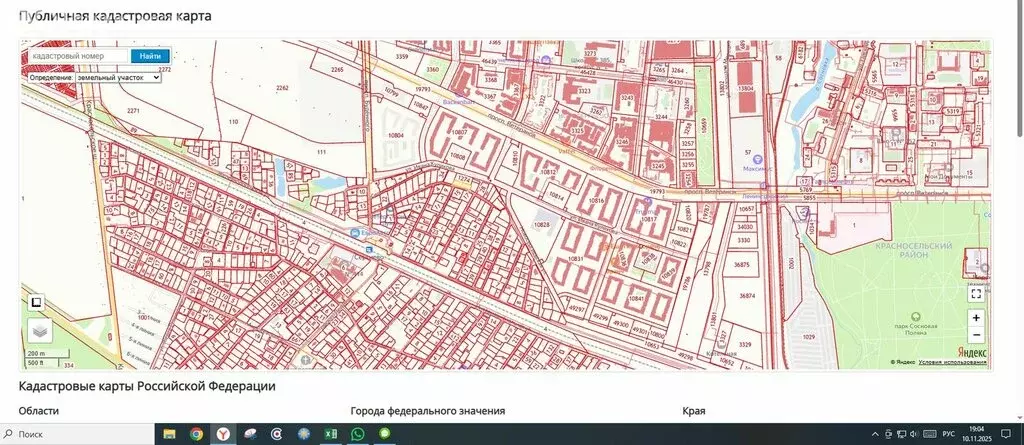
Task: Zoom out using the map minus button
Action: click(x=976, y=334)
